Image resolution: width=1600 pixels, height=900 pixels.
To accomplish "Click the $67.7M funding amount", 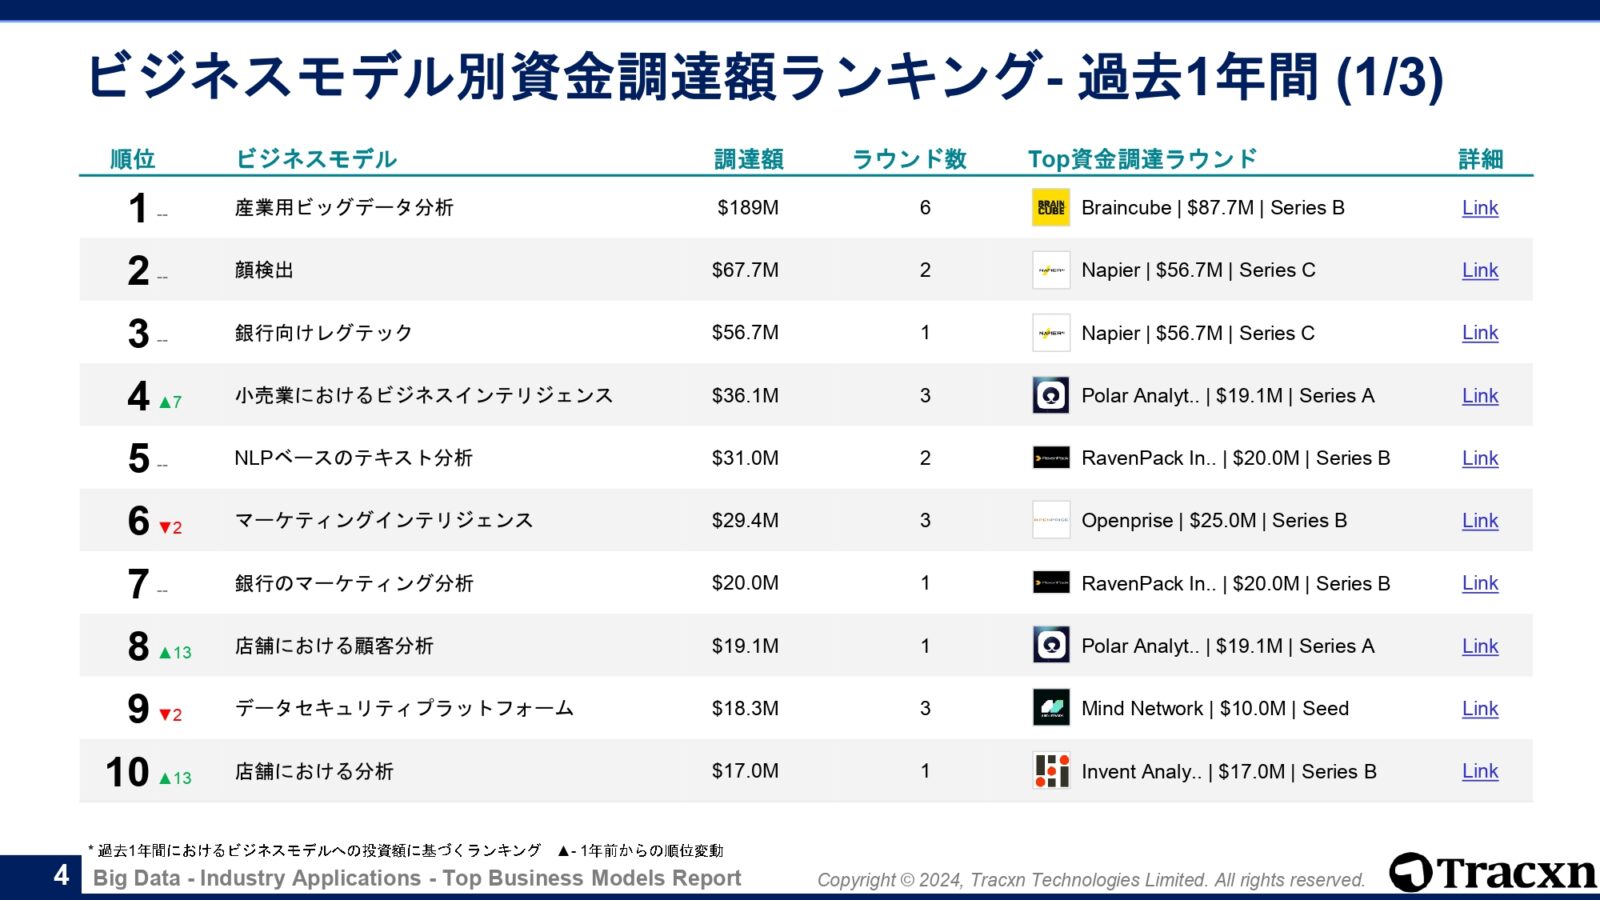I will point(745,270).
